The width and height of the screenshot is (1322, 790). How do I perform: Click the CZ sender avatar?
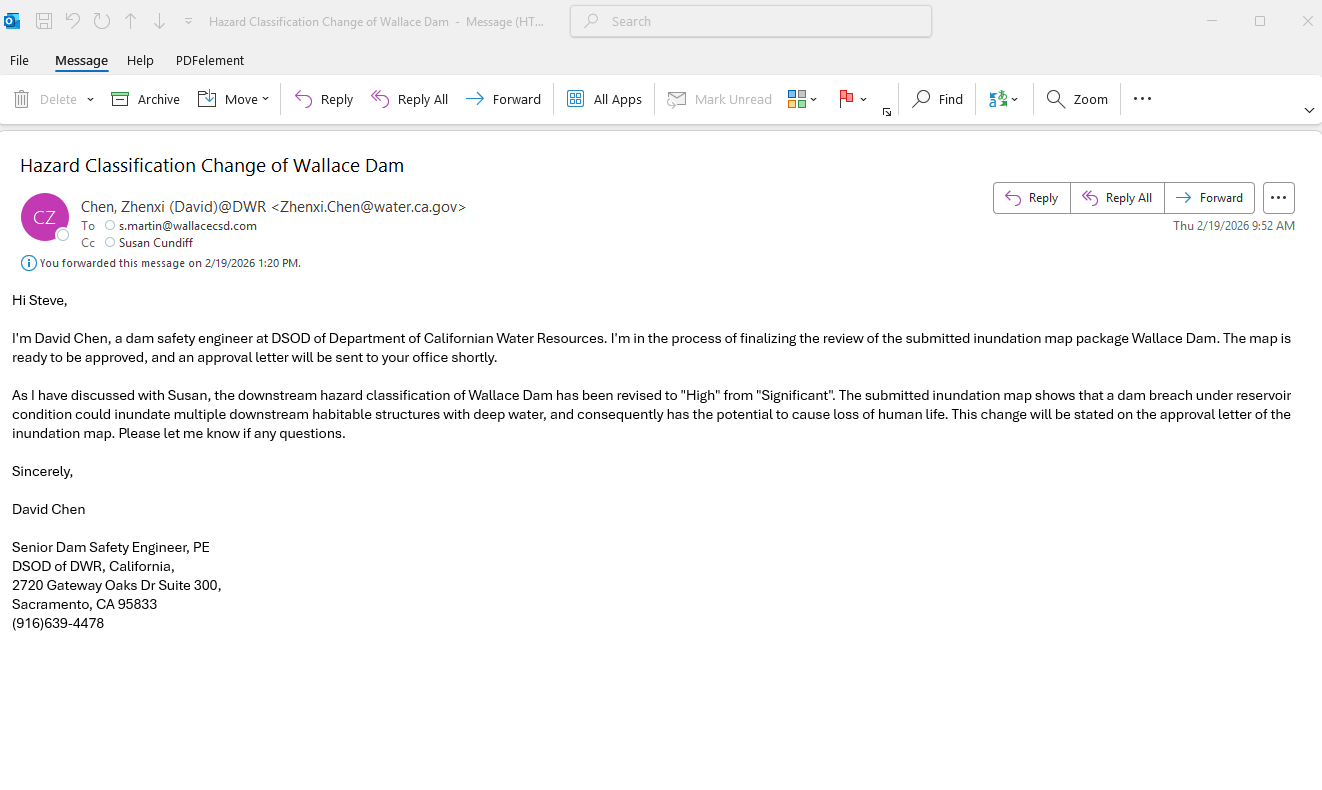point(45,217)
